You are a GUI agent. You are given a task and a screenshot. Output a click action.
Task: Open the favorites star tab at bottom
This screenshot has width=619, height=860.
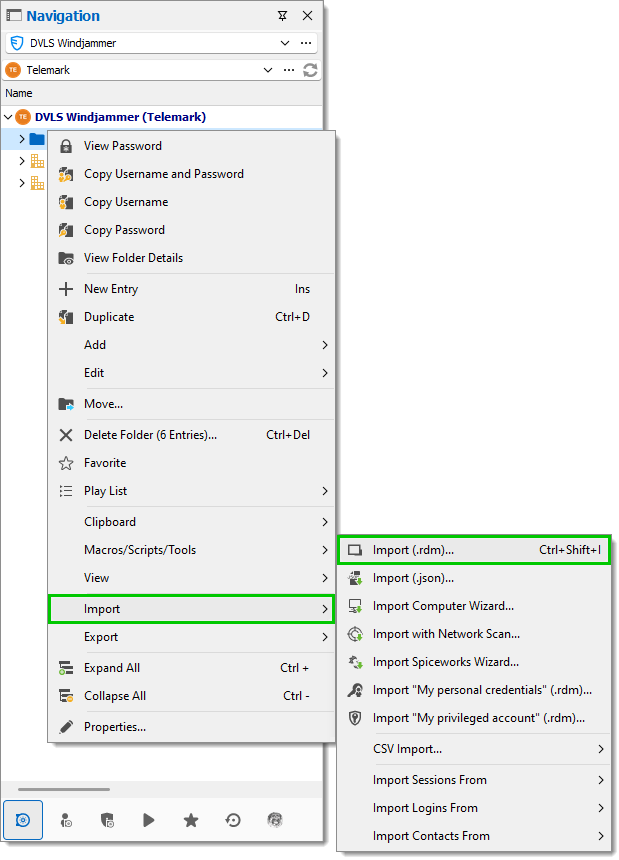(x=191, y=821)
